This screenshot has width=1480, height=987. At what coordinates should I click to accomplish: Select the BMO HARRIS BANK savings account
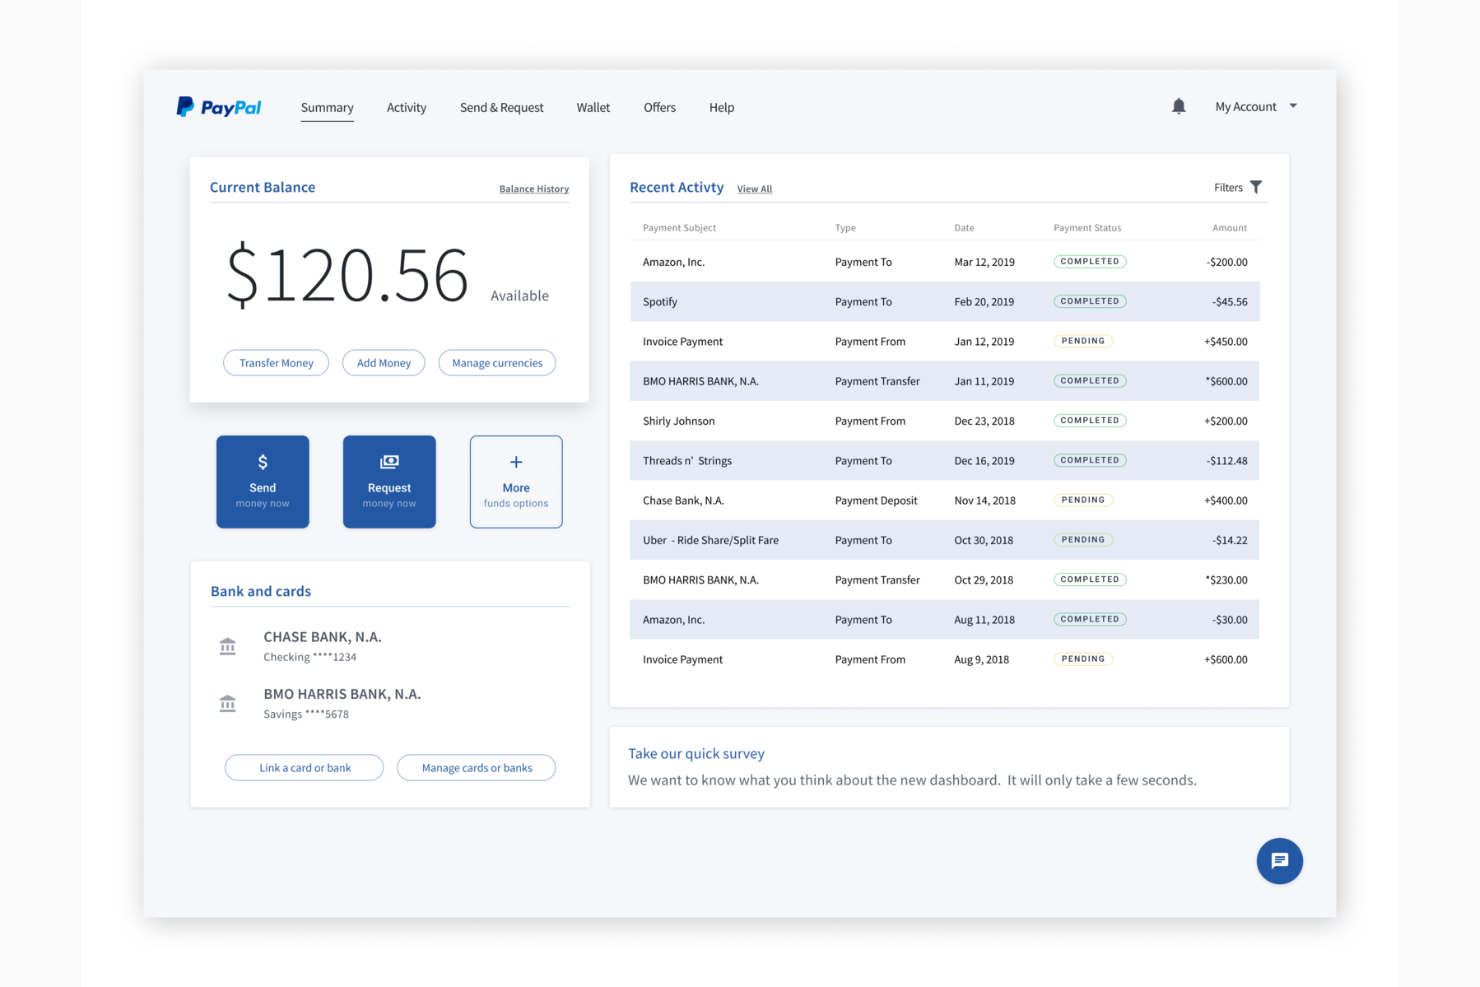[342, 703]
